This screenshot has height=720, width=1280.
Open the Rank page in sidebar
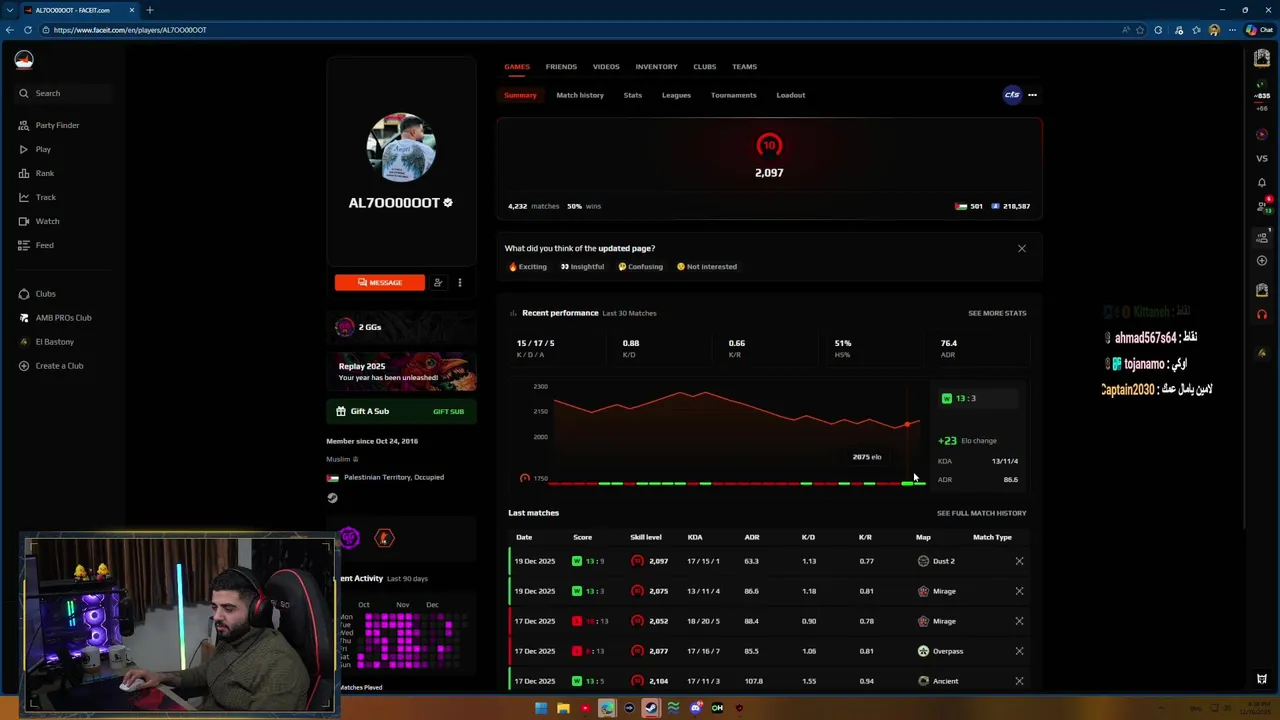[x=36, y=173]
